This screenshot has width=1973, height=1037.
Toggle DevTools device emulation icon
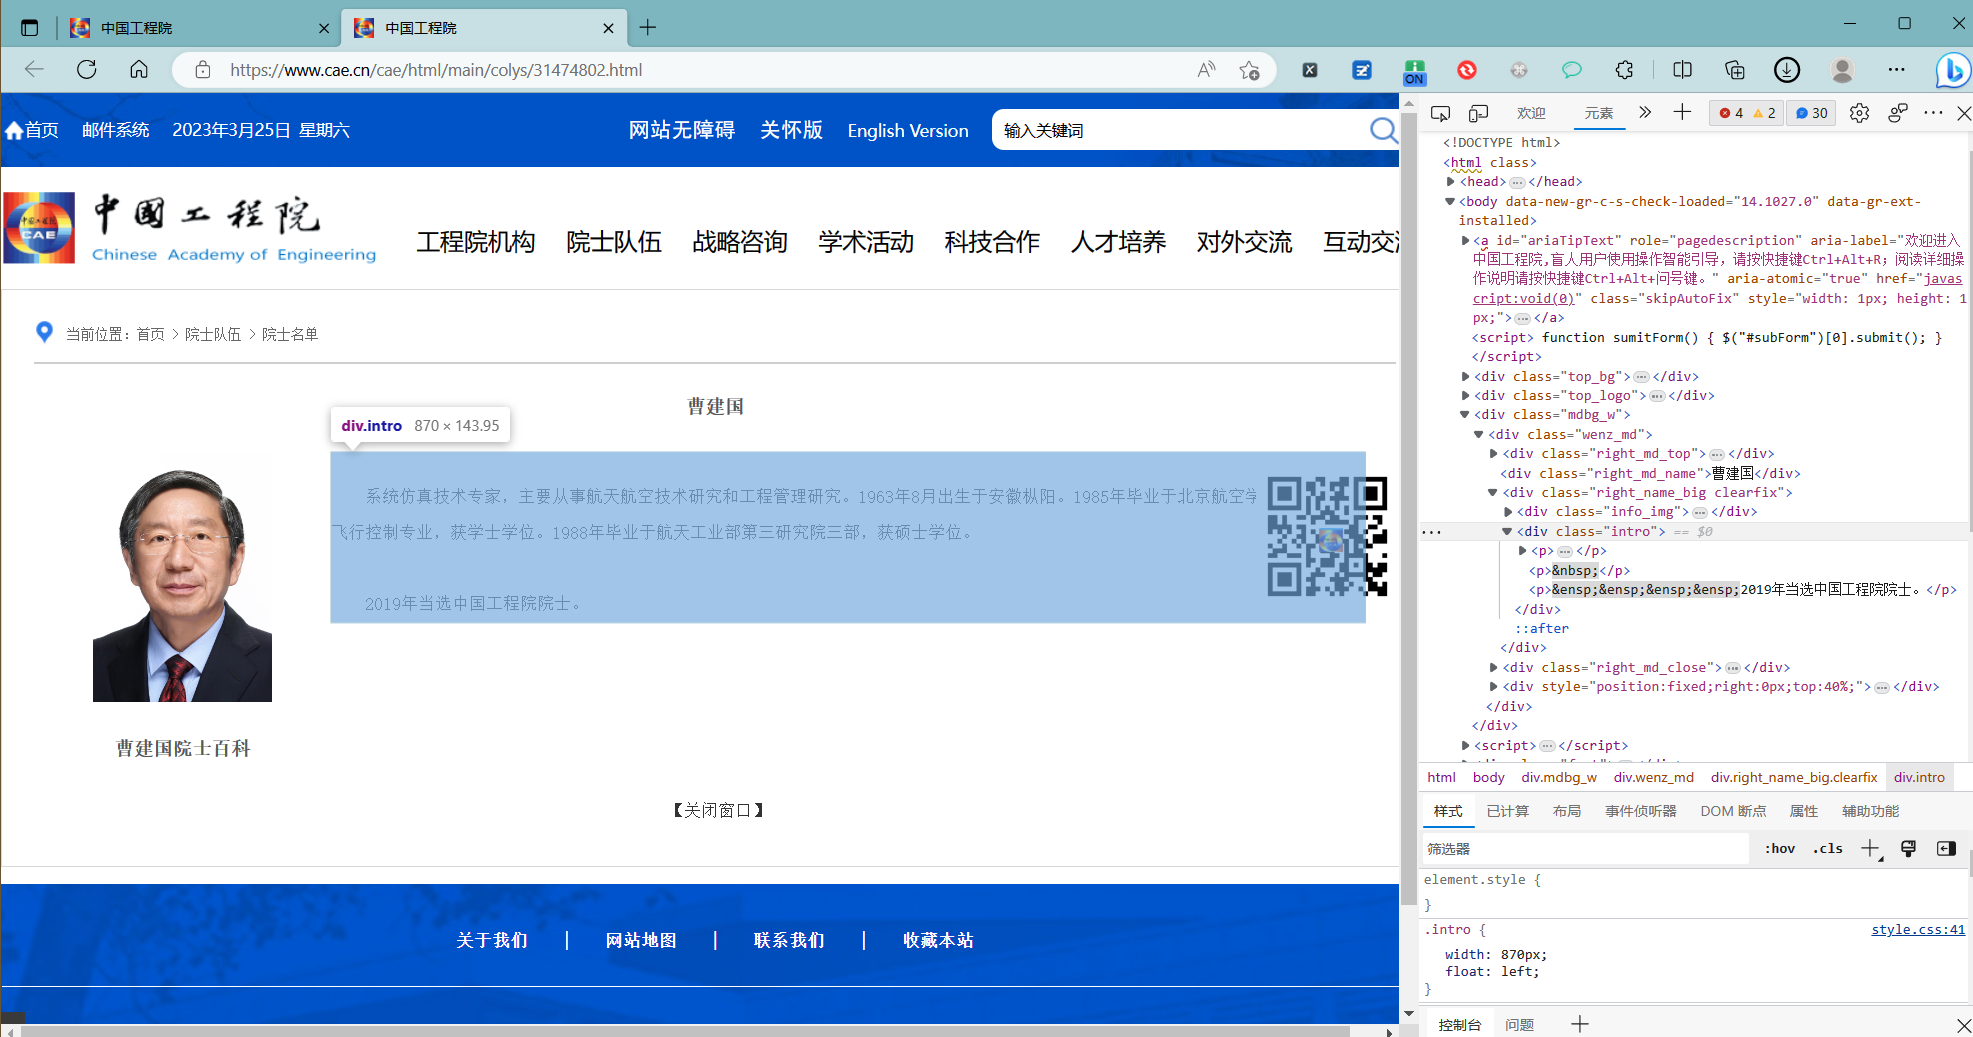pos(1478,113)
